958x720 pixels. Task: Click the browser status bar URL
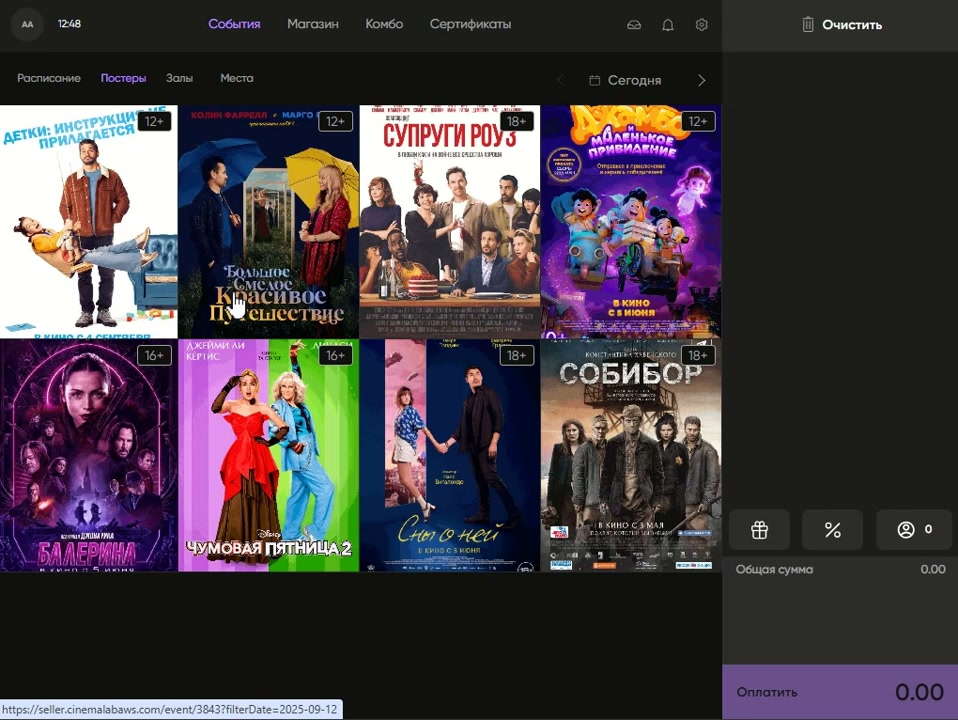pyautogui.click(x=170, y=710)
